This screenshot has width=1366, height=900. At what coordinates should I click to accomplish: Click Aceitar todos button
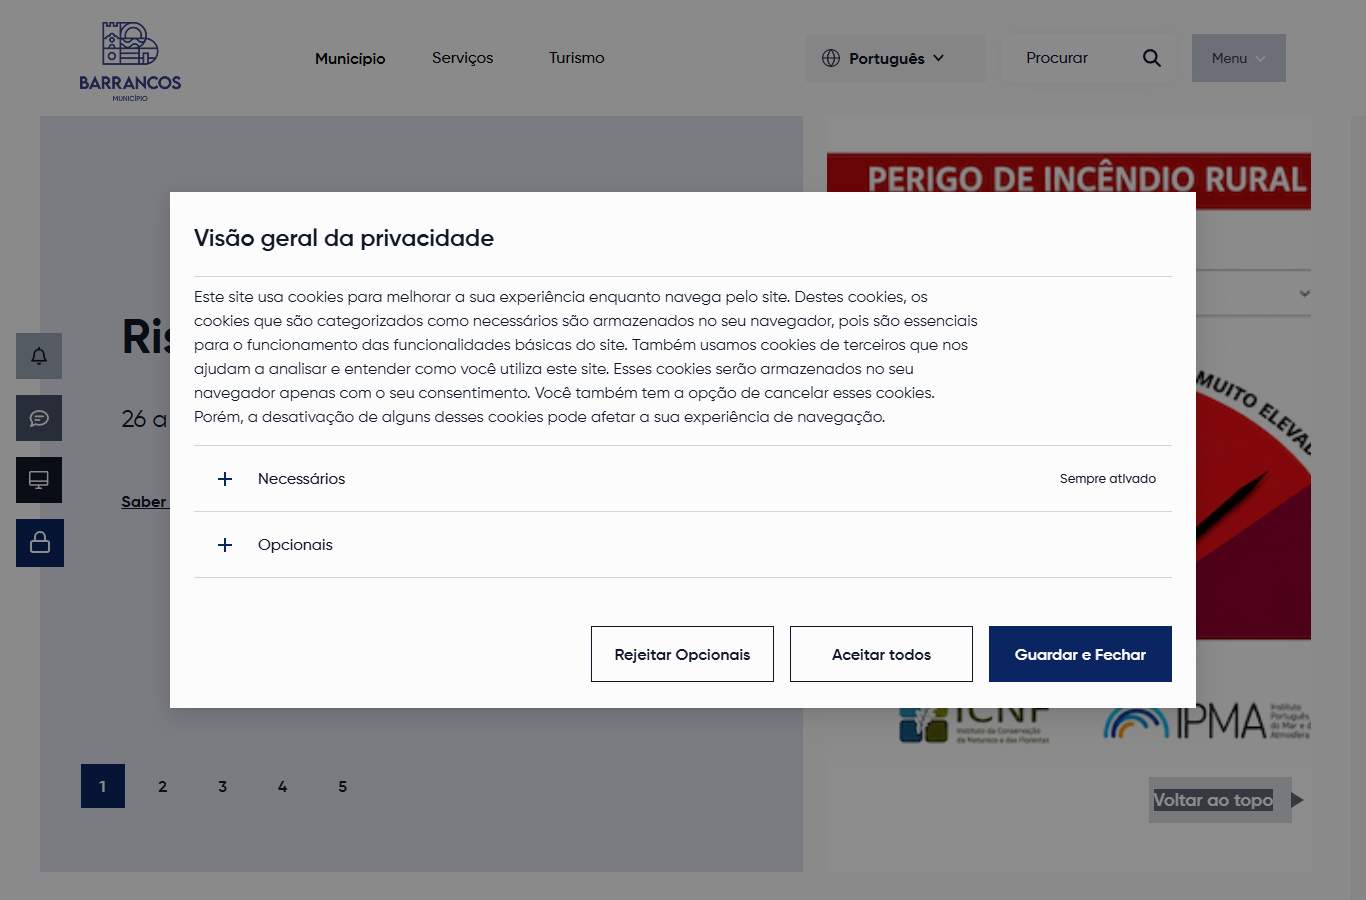pyautogui.click(x=881, y=654)
